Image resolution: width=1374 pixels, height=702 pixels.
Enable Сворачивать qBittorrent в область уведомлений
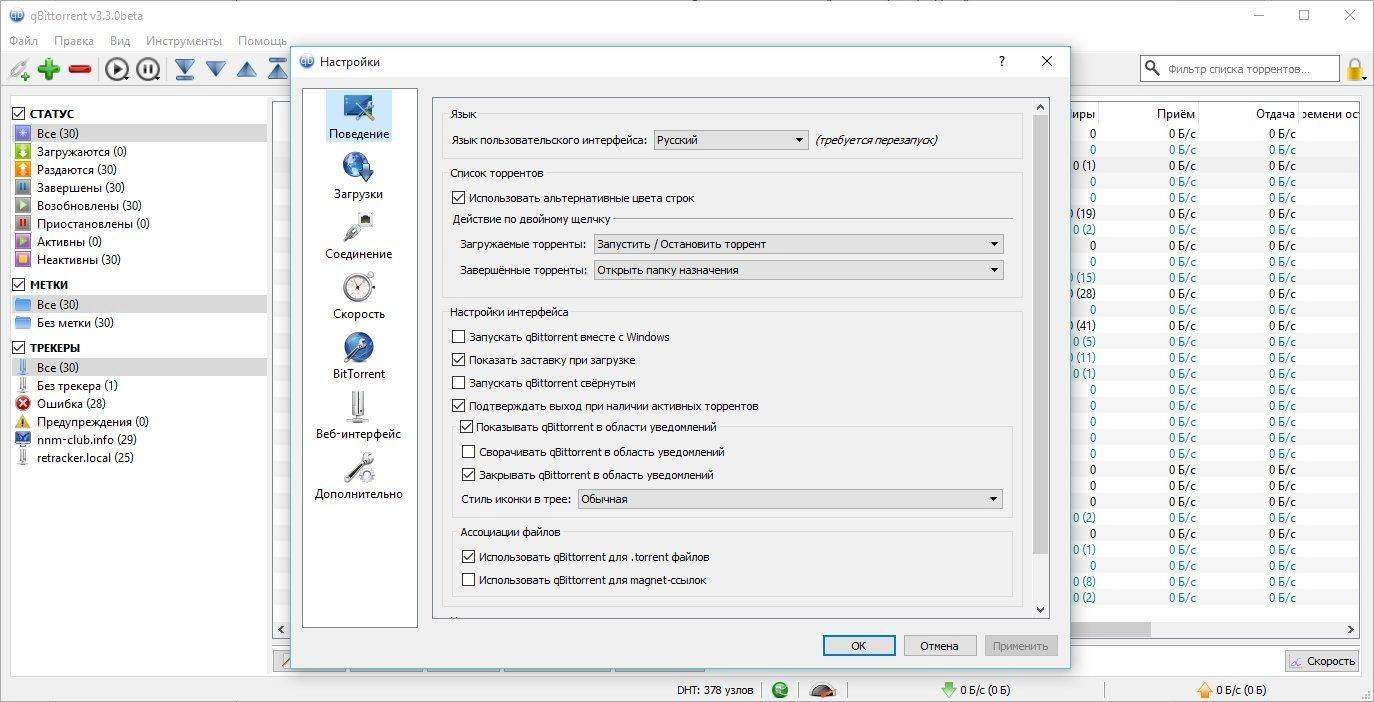click(469, 452)
